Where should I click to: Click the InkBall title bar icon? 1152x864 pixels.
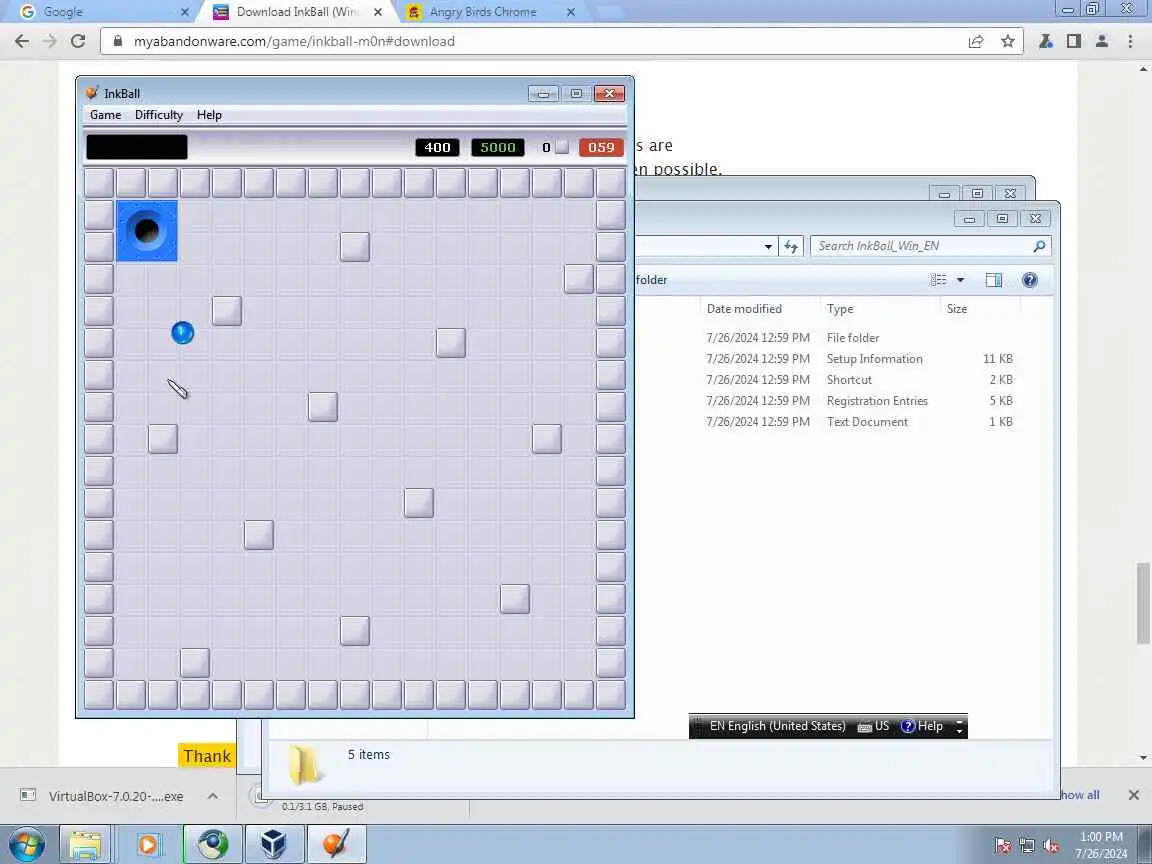[92, 93]
